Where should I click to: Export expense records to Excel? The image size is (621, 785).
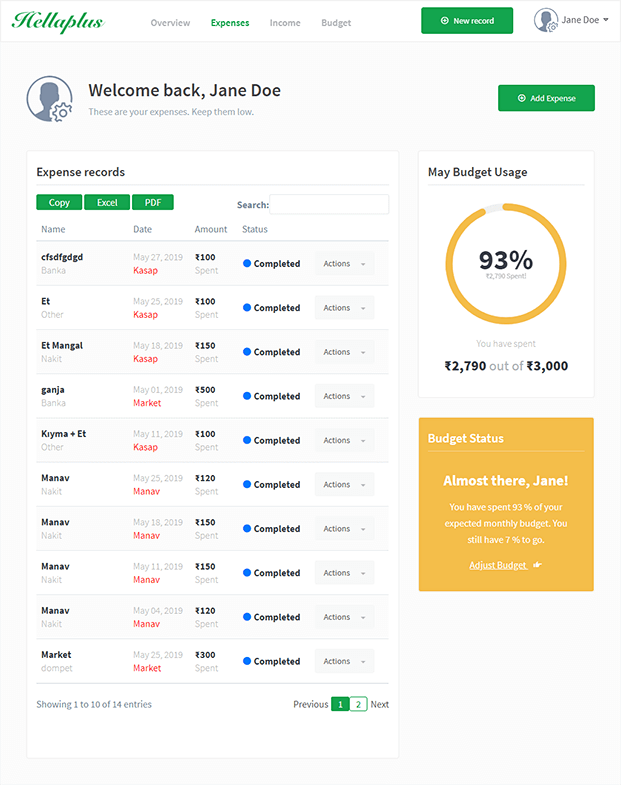pos(107,202)
